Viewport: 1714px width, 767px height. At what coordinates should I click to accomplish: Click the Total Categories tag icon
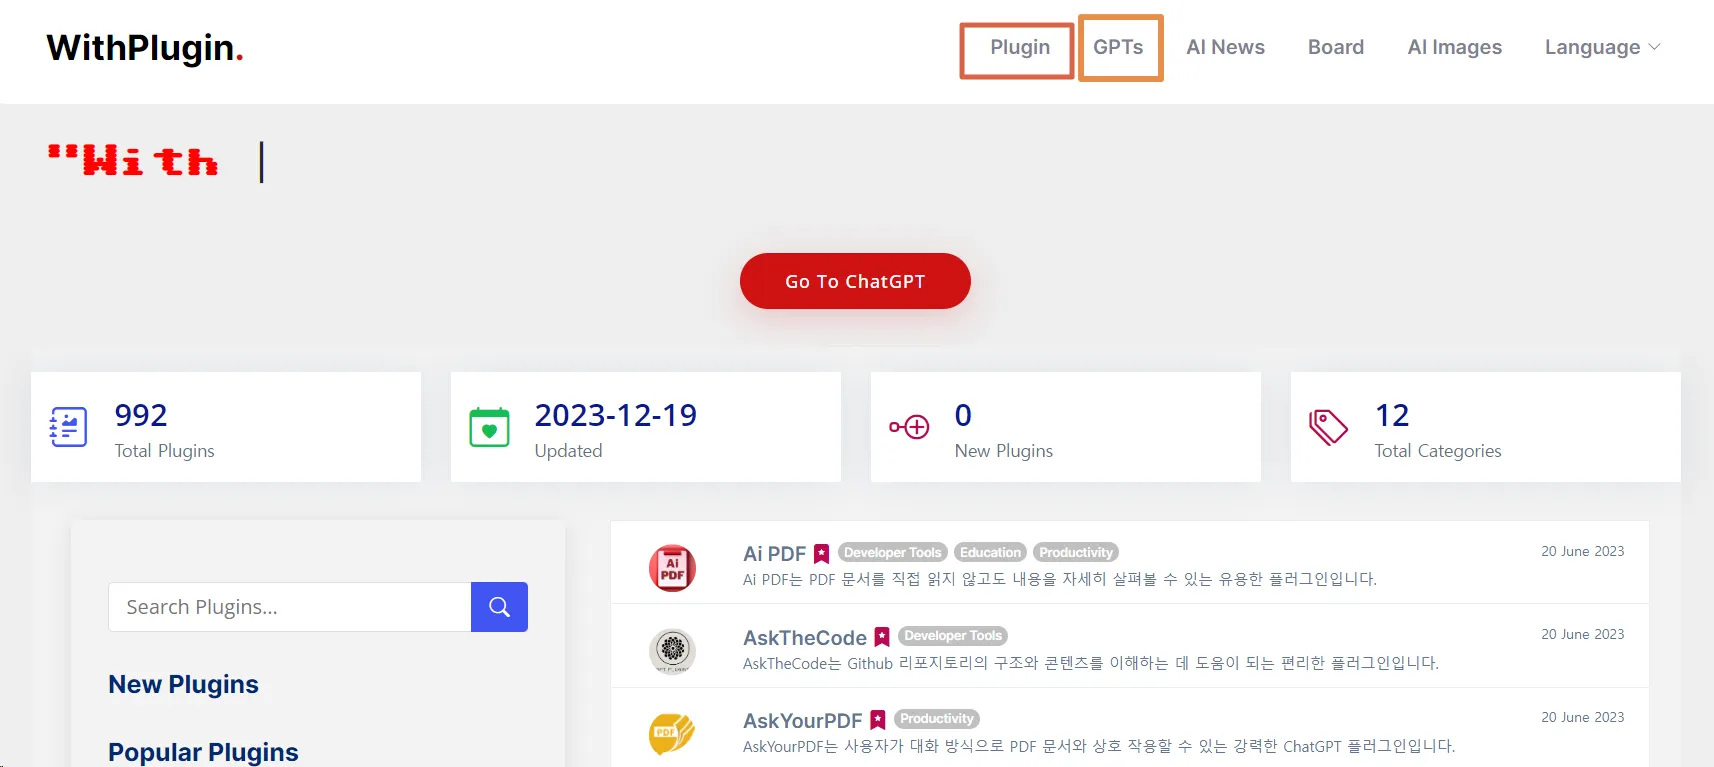tap(1329, 427)
